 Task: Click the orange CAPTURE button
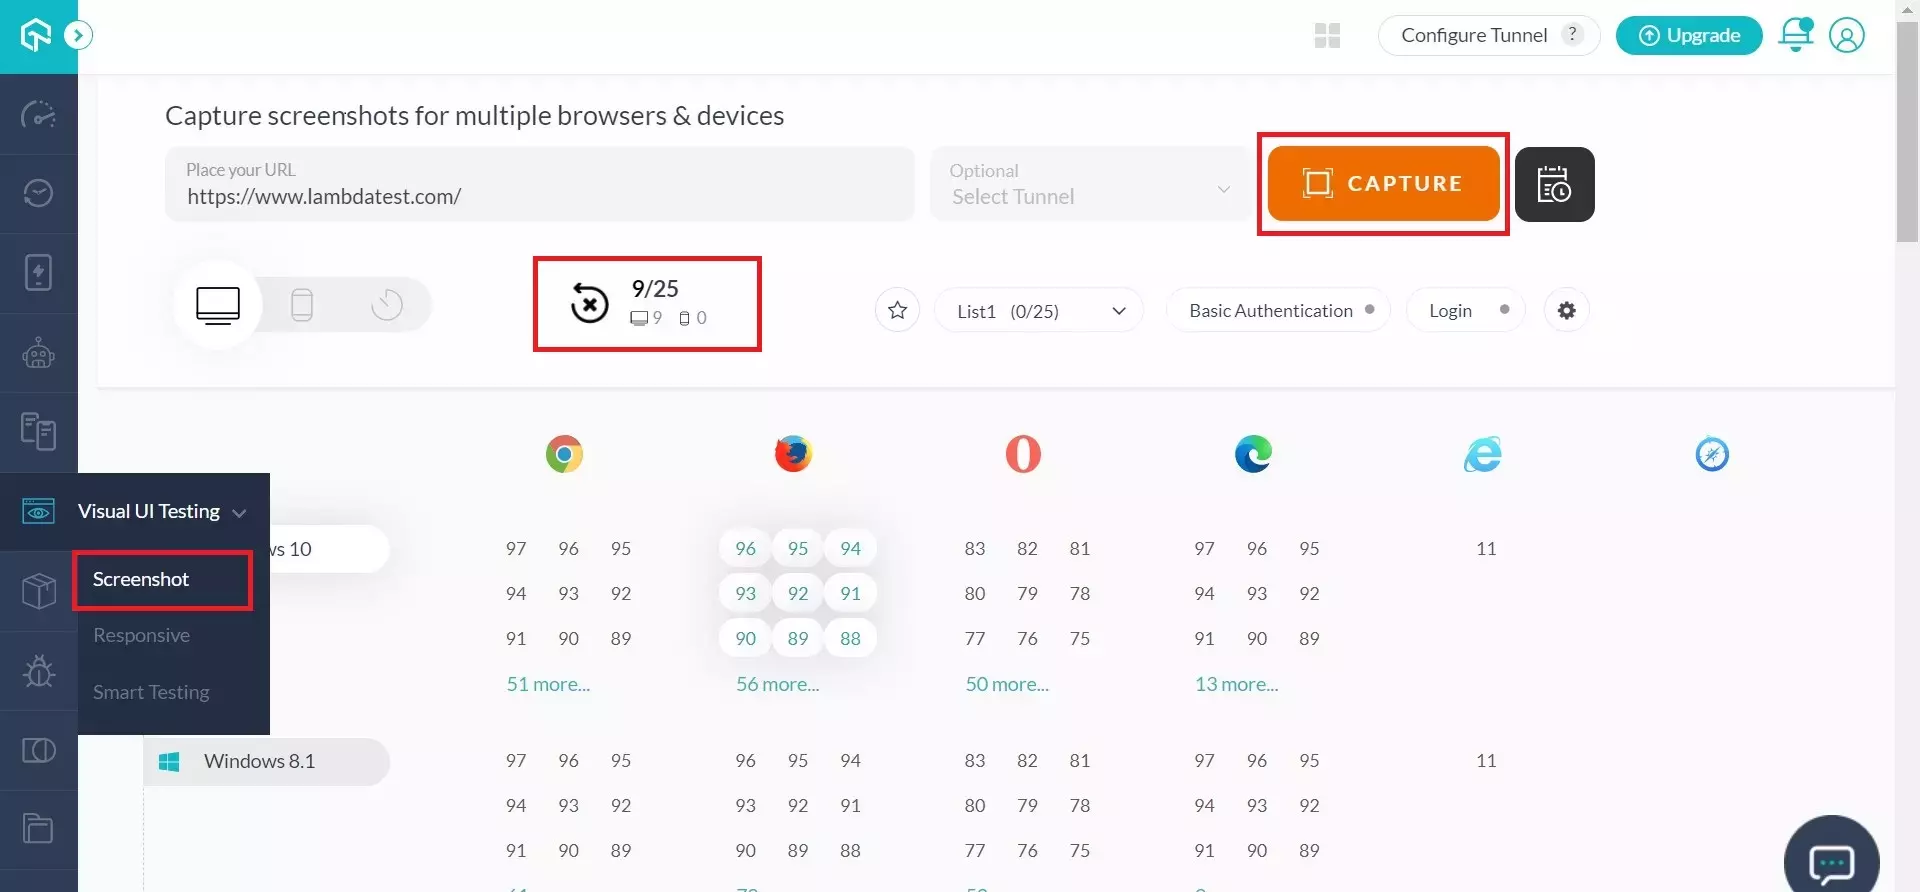click(x=1383, y=184)
